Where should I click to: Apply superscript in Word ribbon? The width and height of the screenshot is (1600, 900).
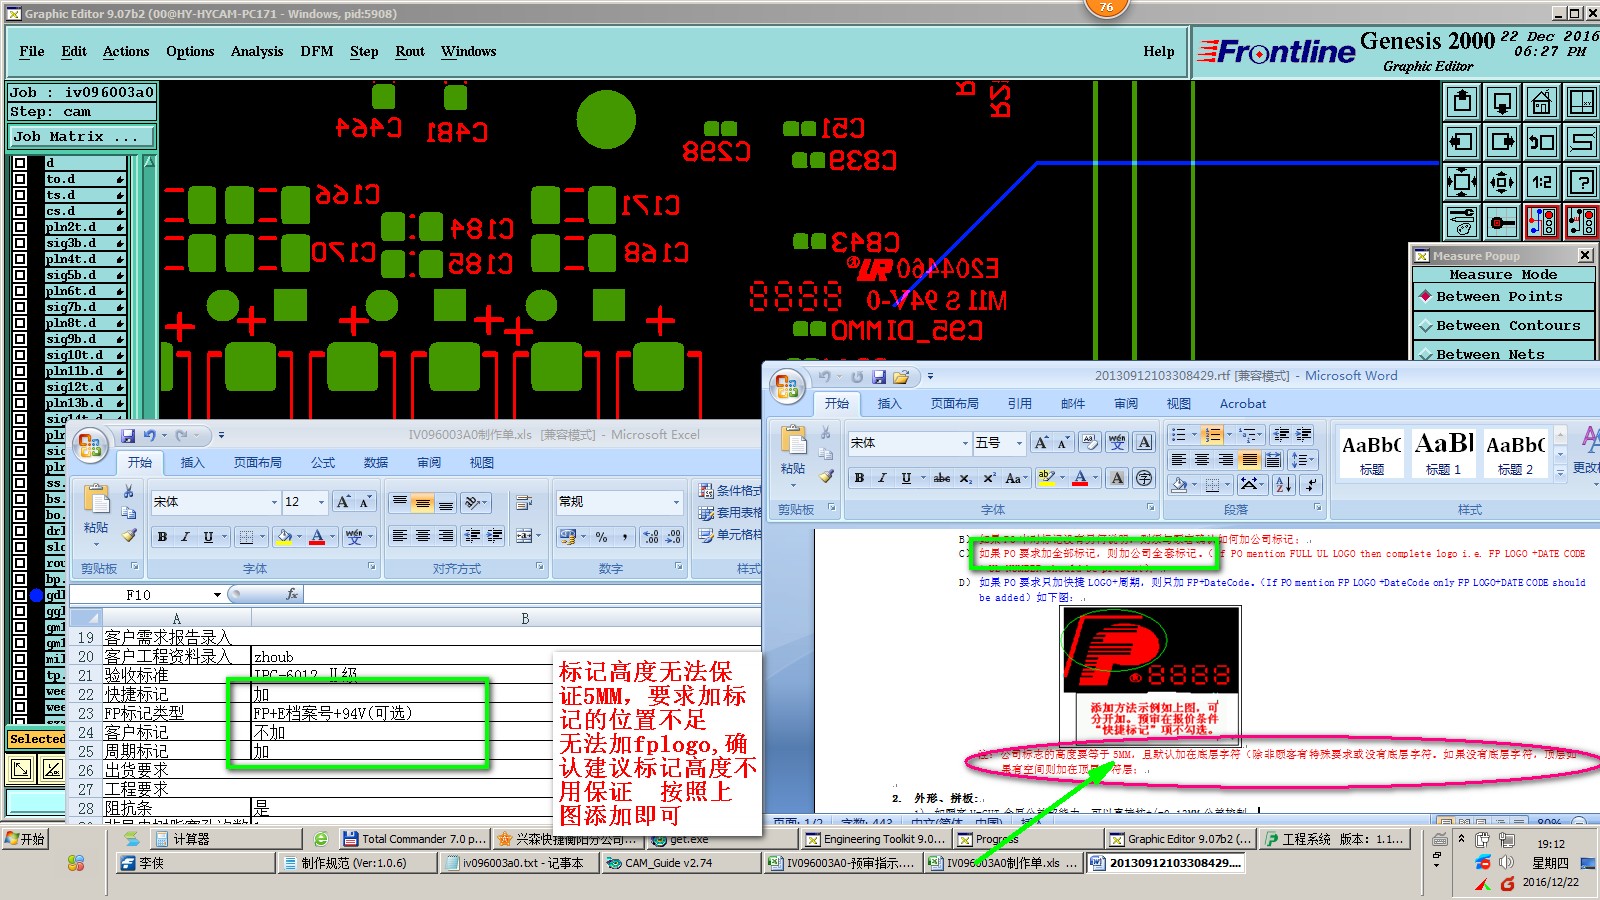click(x=989, y=478)
